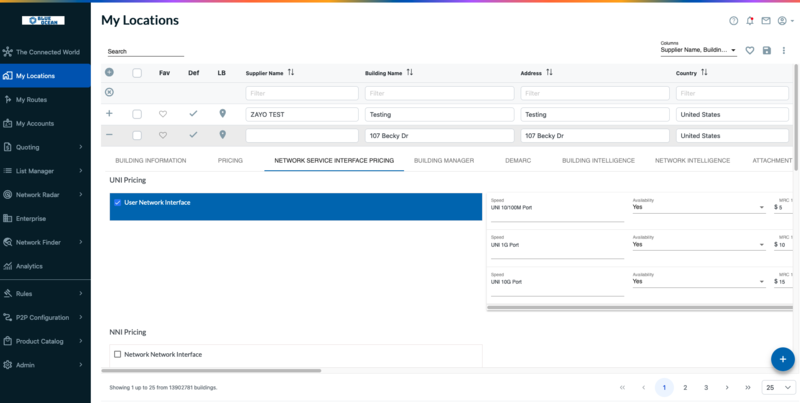Image resolution: width=800 pixels, height=403 pixels.
Task: Open the three-dot more options menu
Action: click(x=784, y=51)
